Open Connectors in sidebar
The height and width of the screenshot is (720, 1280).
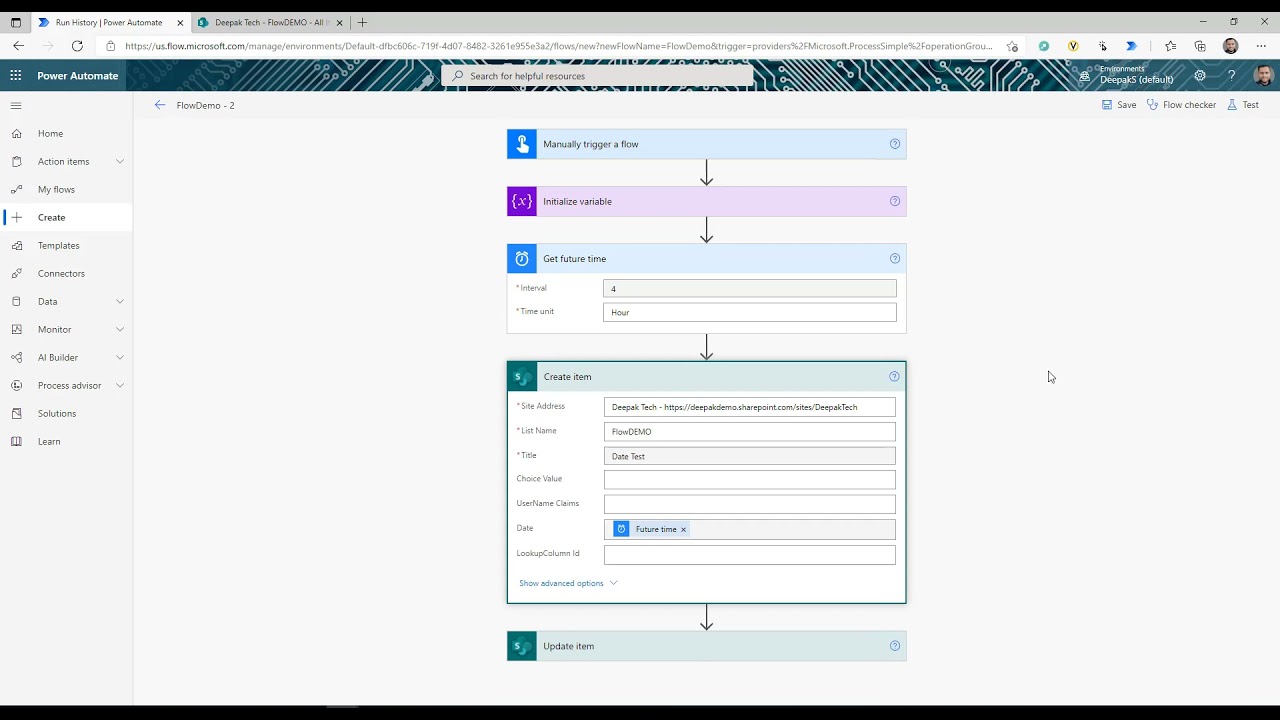61,273
